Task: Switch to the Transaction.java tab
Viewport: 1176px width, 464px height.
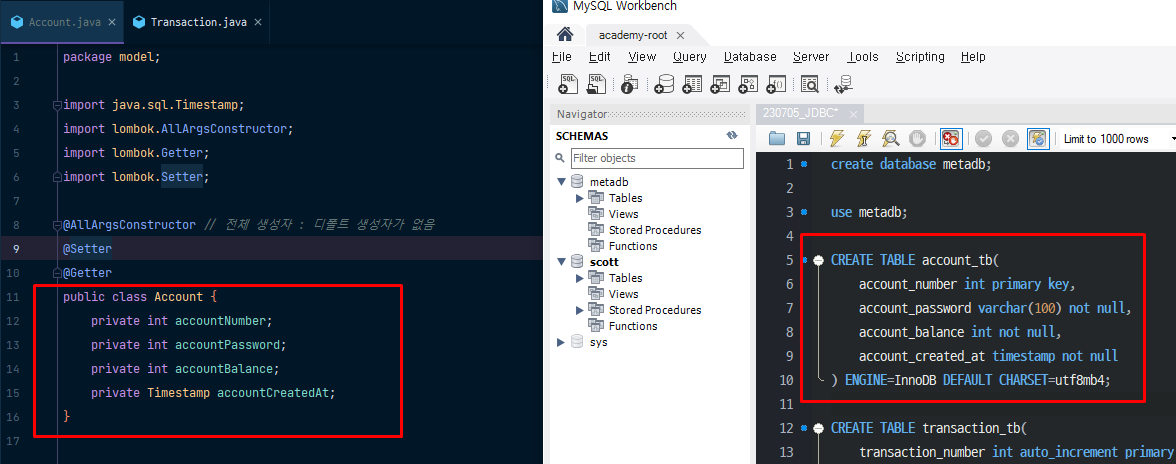Action: [198, 22]
